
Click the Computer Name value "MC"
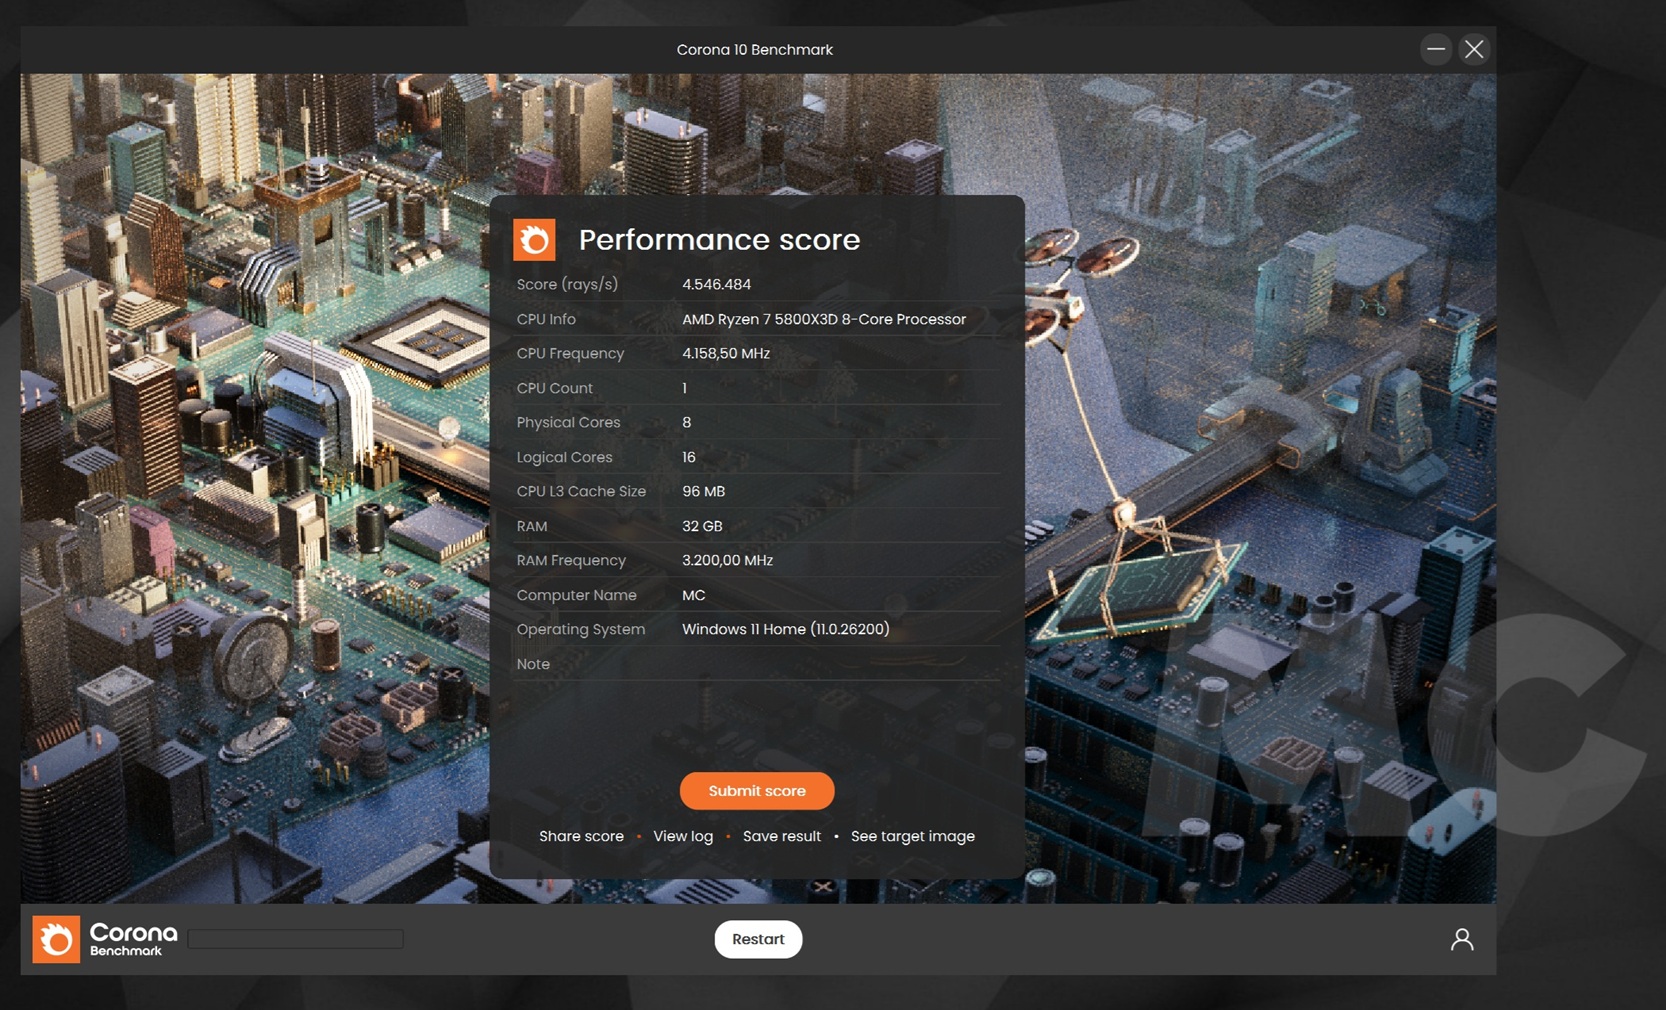[x=694, y=595]
